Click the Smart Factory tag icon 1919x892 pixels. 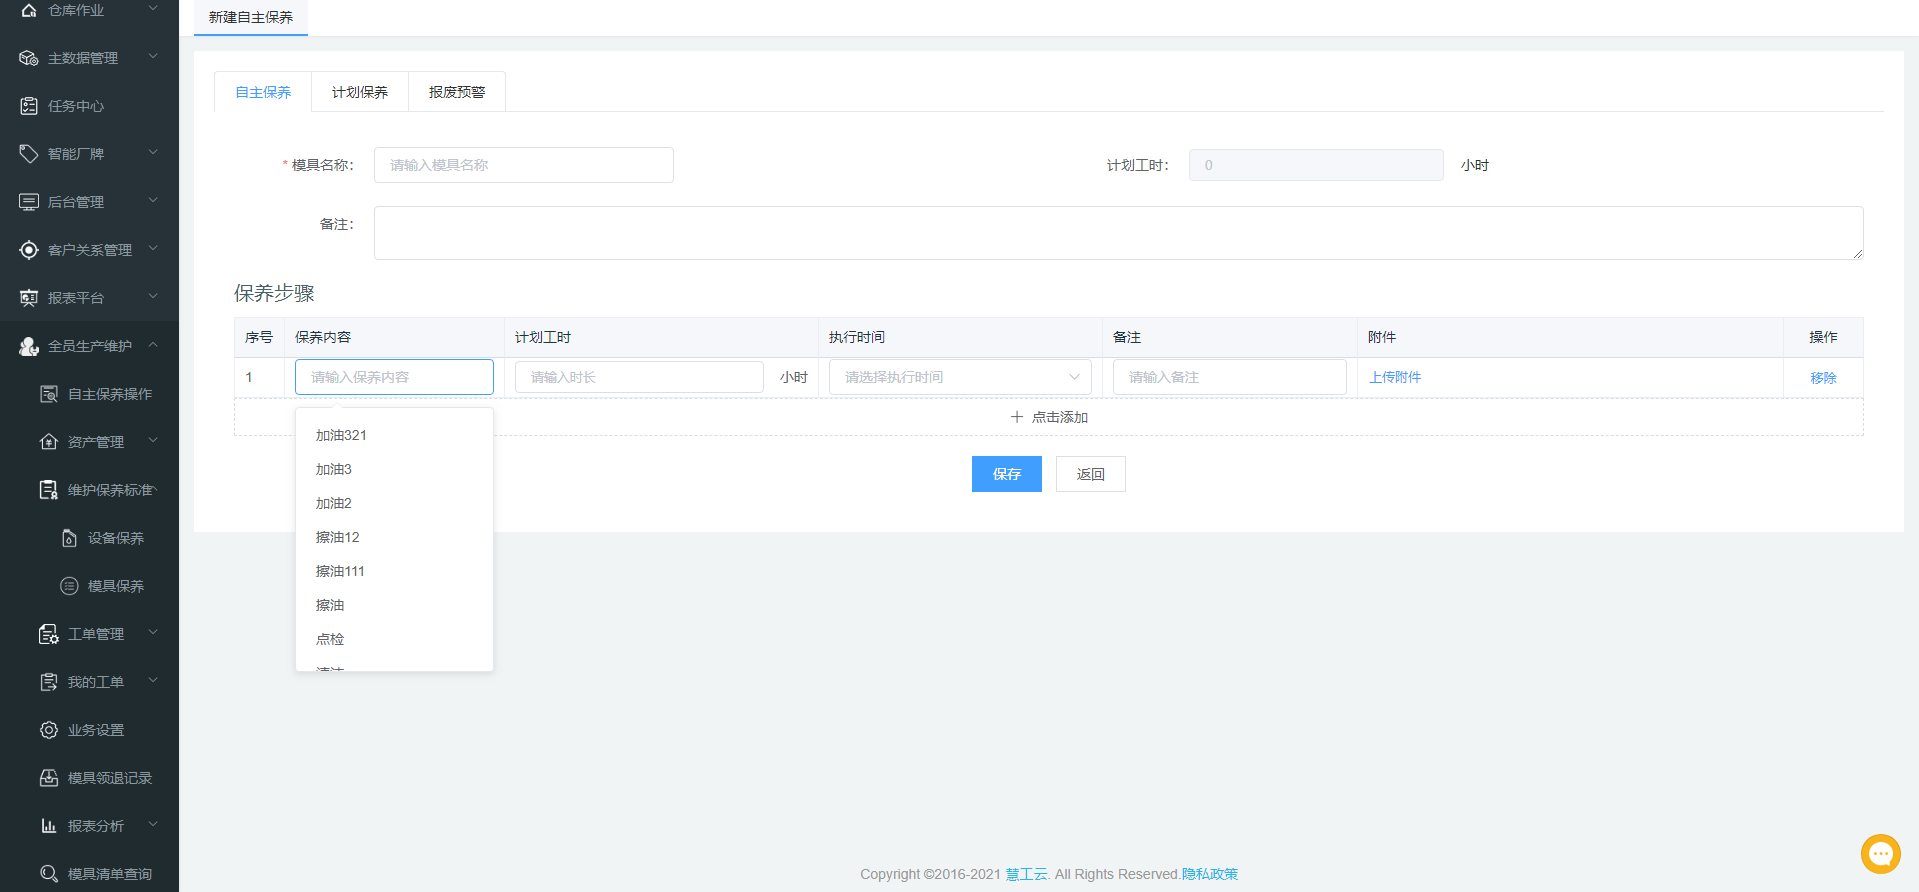pos(29,154)
